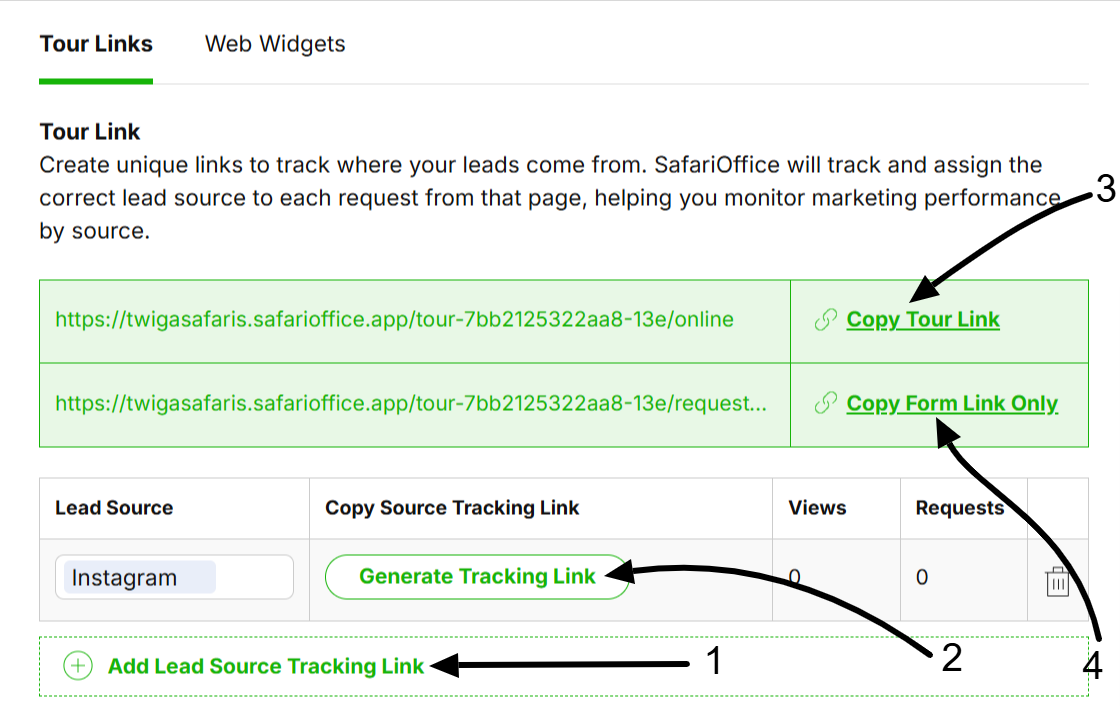Switch to the Tour Links tab
This screenshot has height=706, width=1120.
[x=96, y=44]
